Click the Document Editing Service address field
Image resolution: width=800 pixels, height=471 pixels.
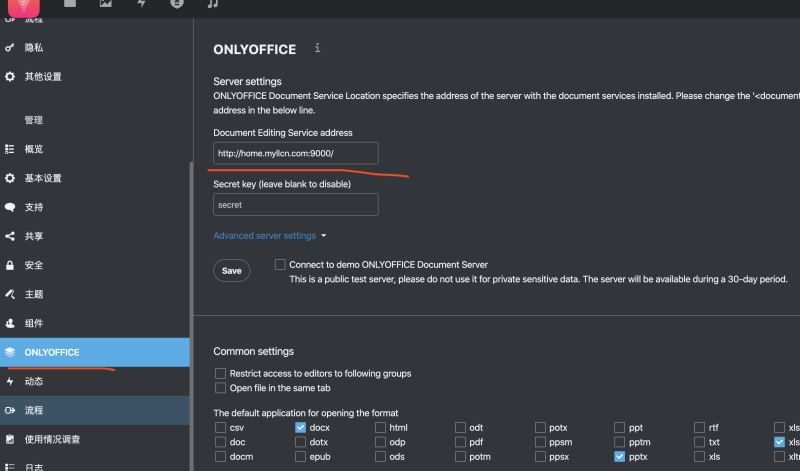click(x=295, y=153)
